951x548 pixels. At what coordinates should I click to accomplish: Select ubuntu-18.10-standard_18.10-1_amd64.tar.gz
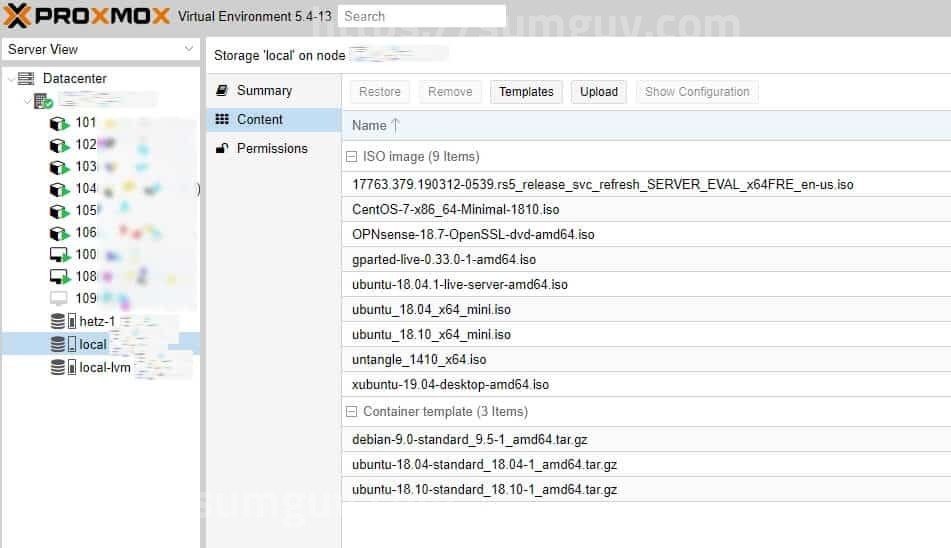[647, 489]
